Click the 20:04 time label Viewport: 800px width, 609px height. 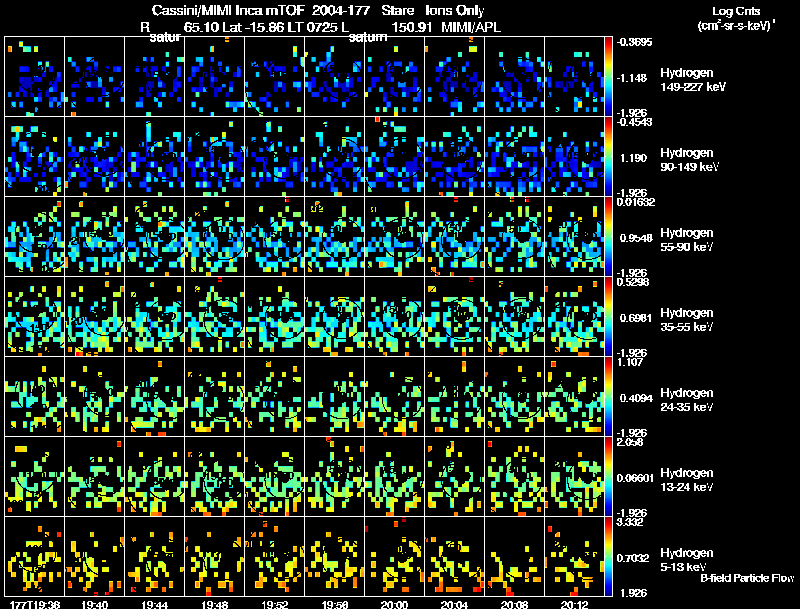click(454, 604)
